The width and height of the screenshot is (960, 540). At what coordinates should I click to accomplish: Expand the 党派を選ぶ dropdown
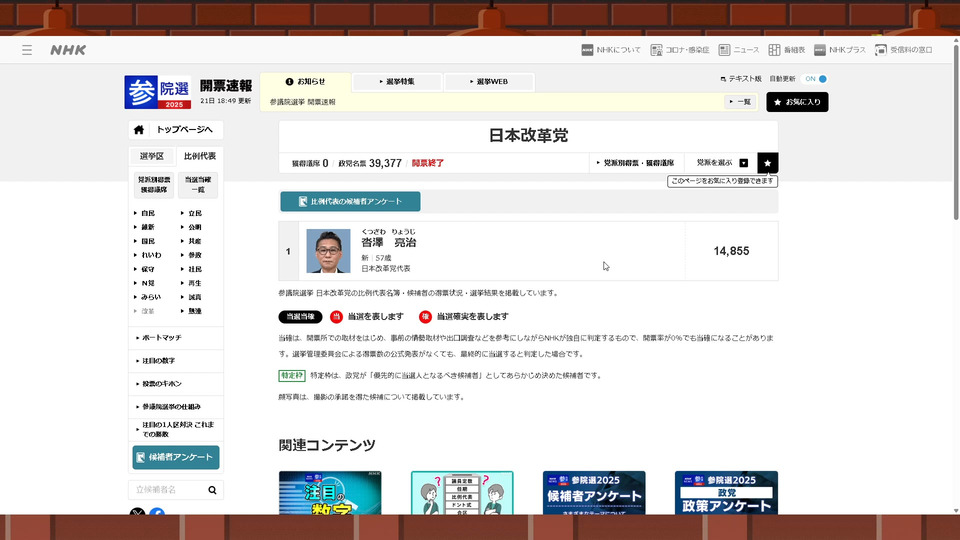722,162
